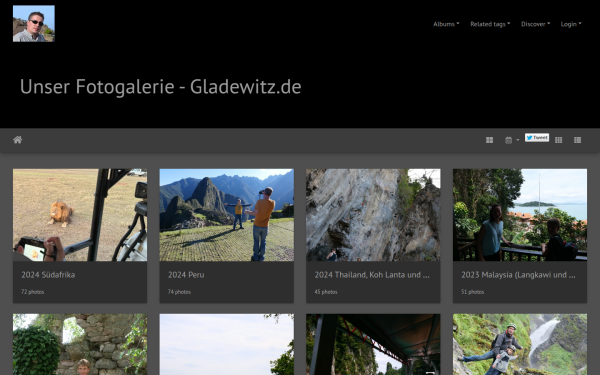Share the gallery with Tweet button
Viewport: 600px width, 375px height.
[x=537, y=137]
